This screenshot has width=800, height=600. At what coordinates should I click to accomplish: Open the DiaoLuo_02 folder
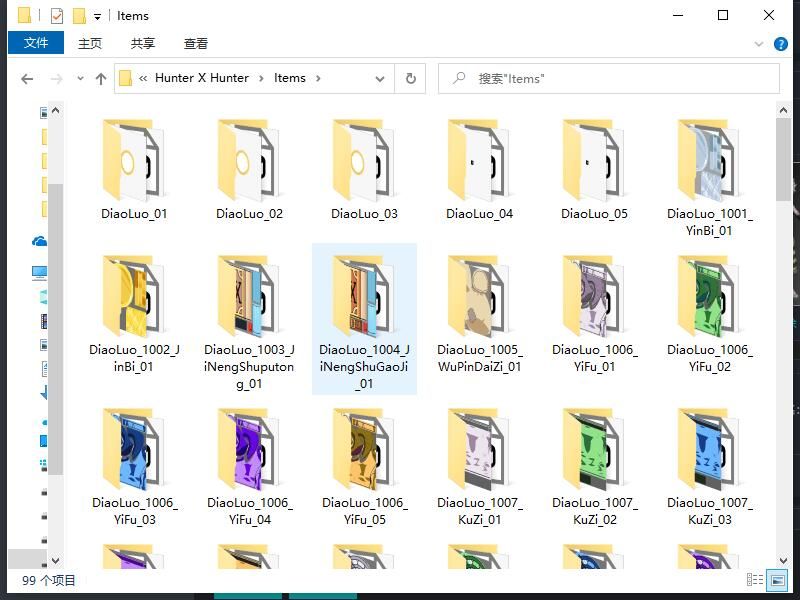click(249, 171)
